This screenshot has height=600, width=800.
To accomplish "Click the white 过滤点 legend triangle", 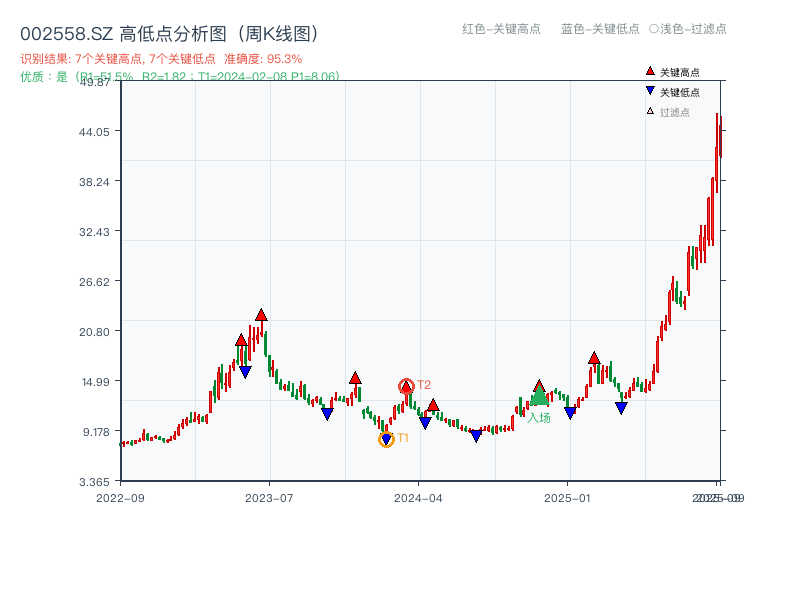I will (650, 111).
